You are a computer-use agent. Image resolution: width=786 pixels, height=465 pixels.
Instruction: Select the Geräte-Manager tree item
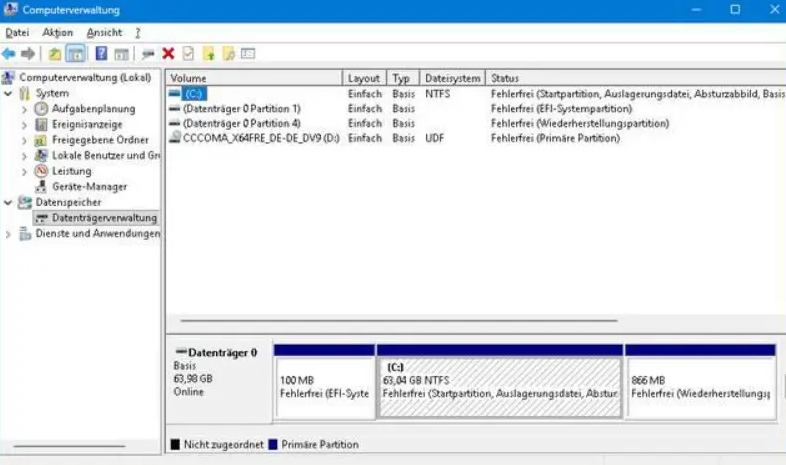click(x=90, y=186)
